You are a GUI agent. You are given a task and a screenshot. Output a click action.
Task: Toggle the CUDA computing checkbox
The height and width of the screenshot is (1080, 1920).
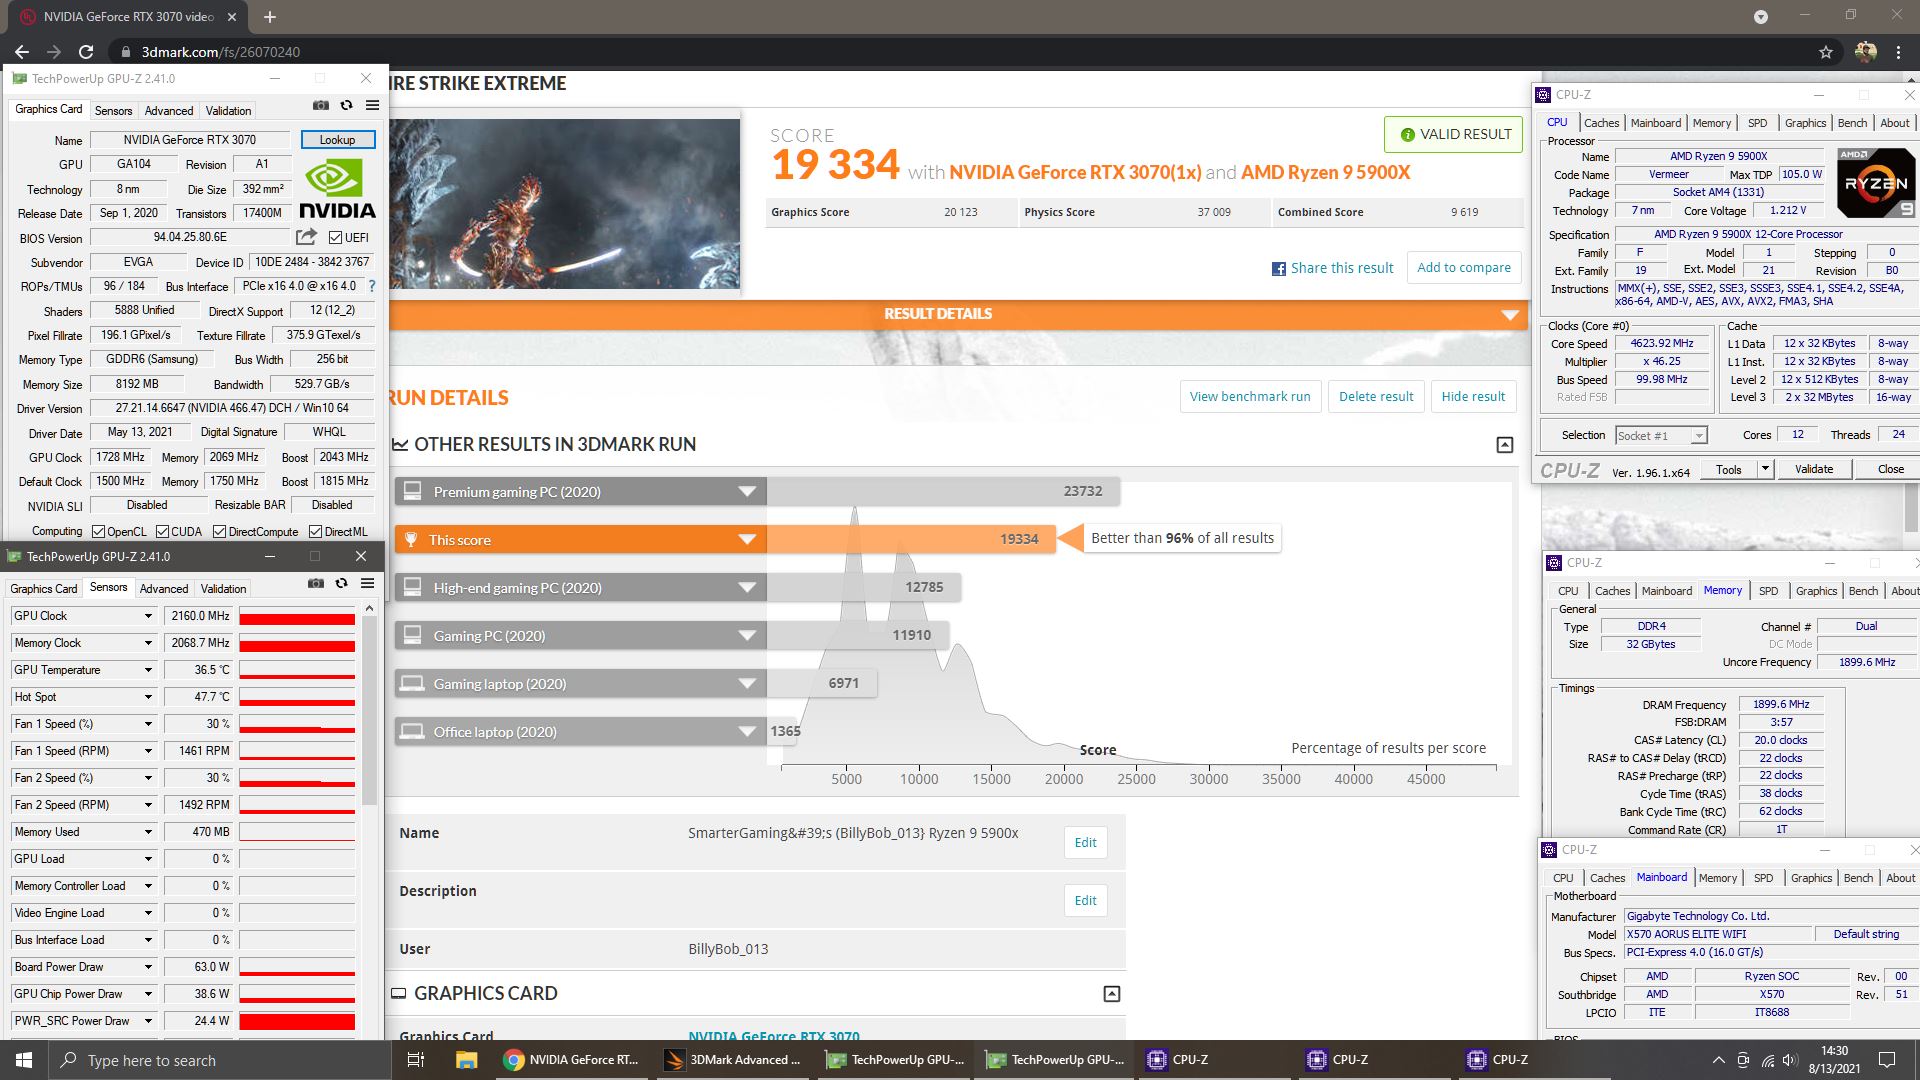pyautogui.click(x=162, y=532)
